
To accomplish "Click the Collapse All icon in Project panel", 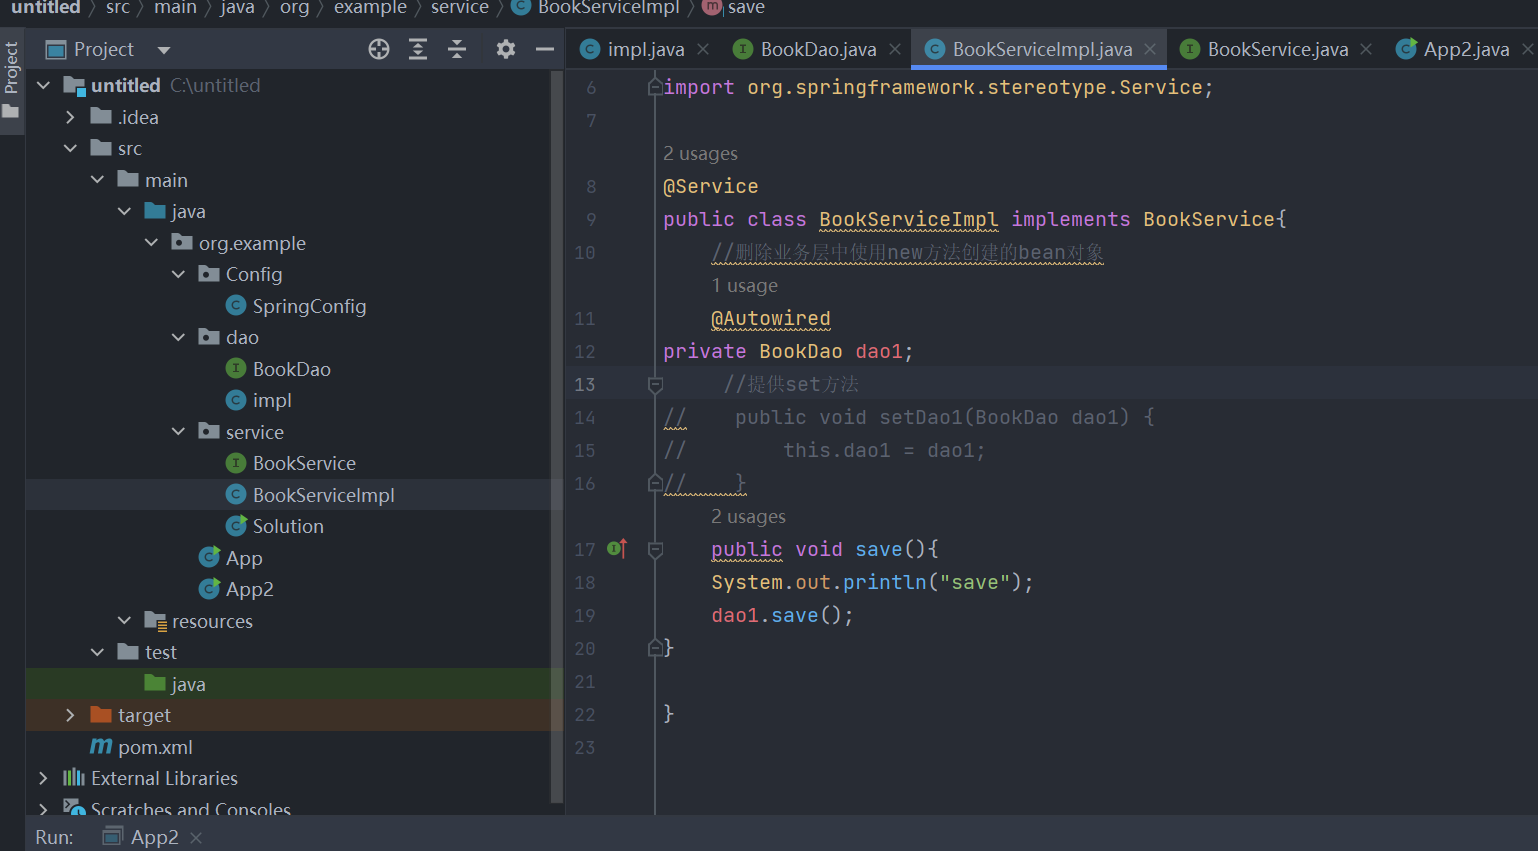I will pyautogui.click(x=457, y=49).
